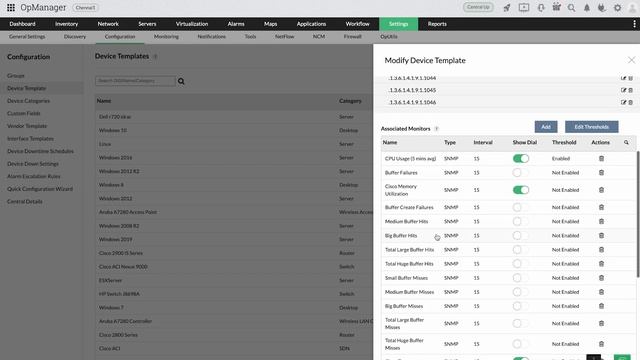Toggle Show Dial for CPU Usage (5 mins avg)
The width and height of the screenshot is (640, 360).
(x=521, y=158)
